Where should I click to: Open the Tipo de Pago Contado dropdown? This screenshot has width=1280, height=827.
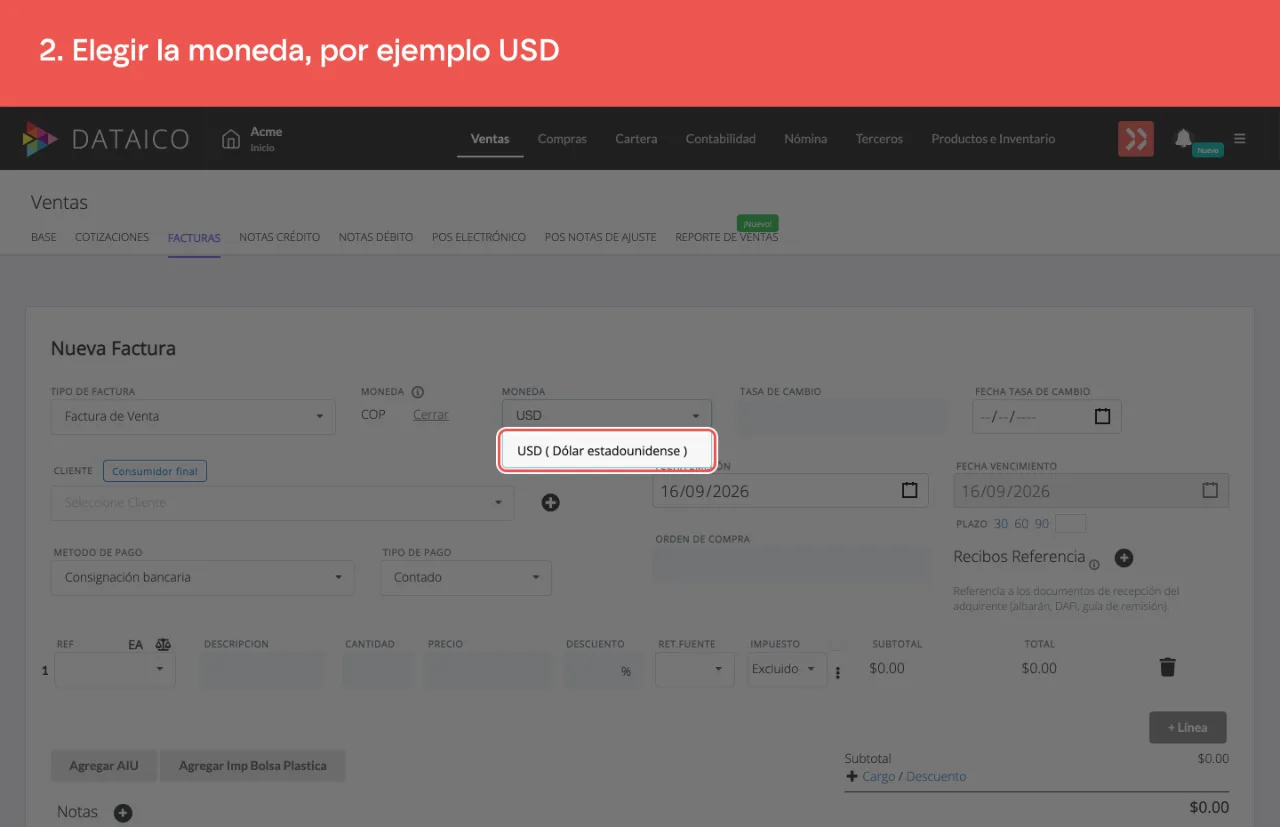click(466, 577)
